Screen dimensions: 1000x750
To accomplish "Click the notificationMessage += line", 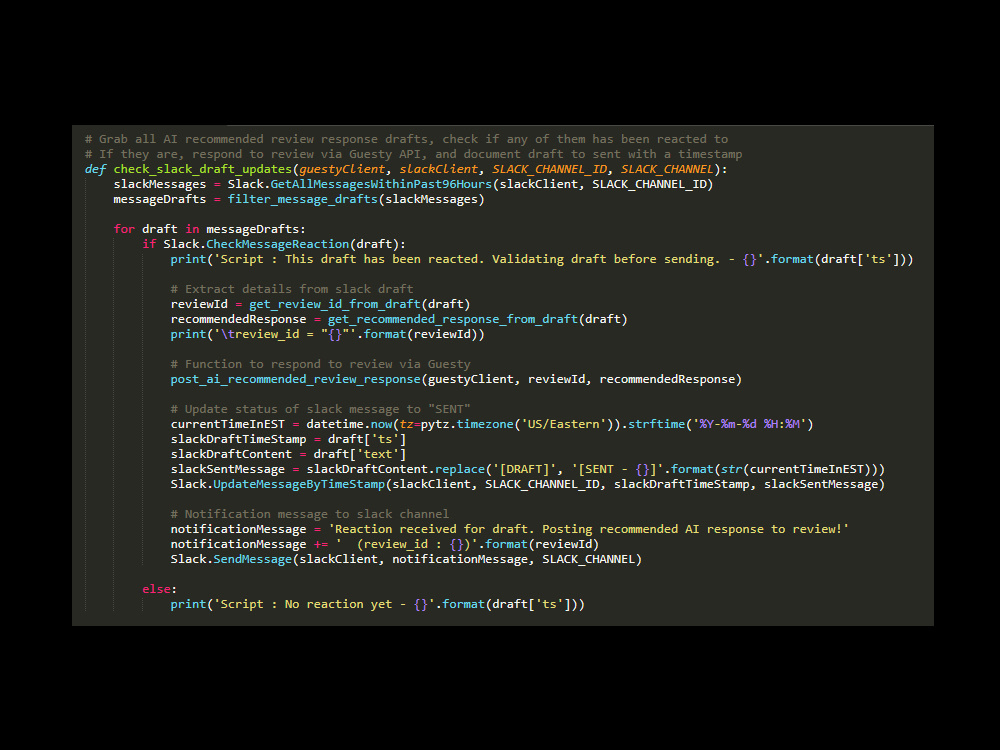I will coord(385,544).
